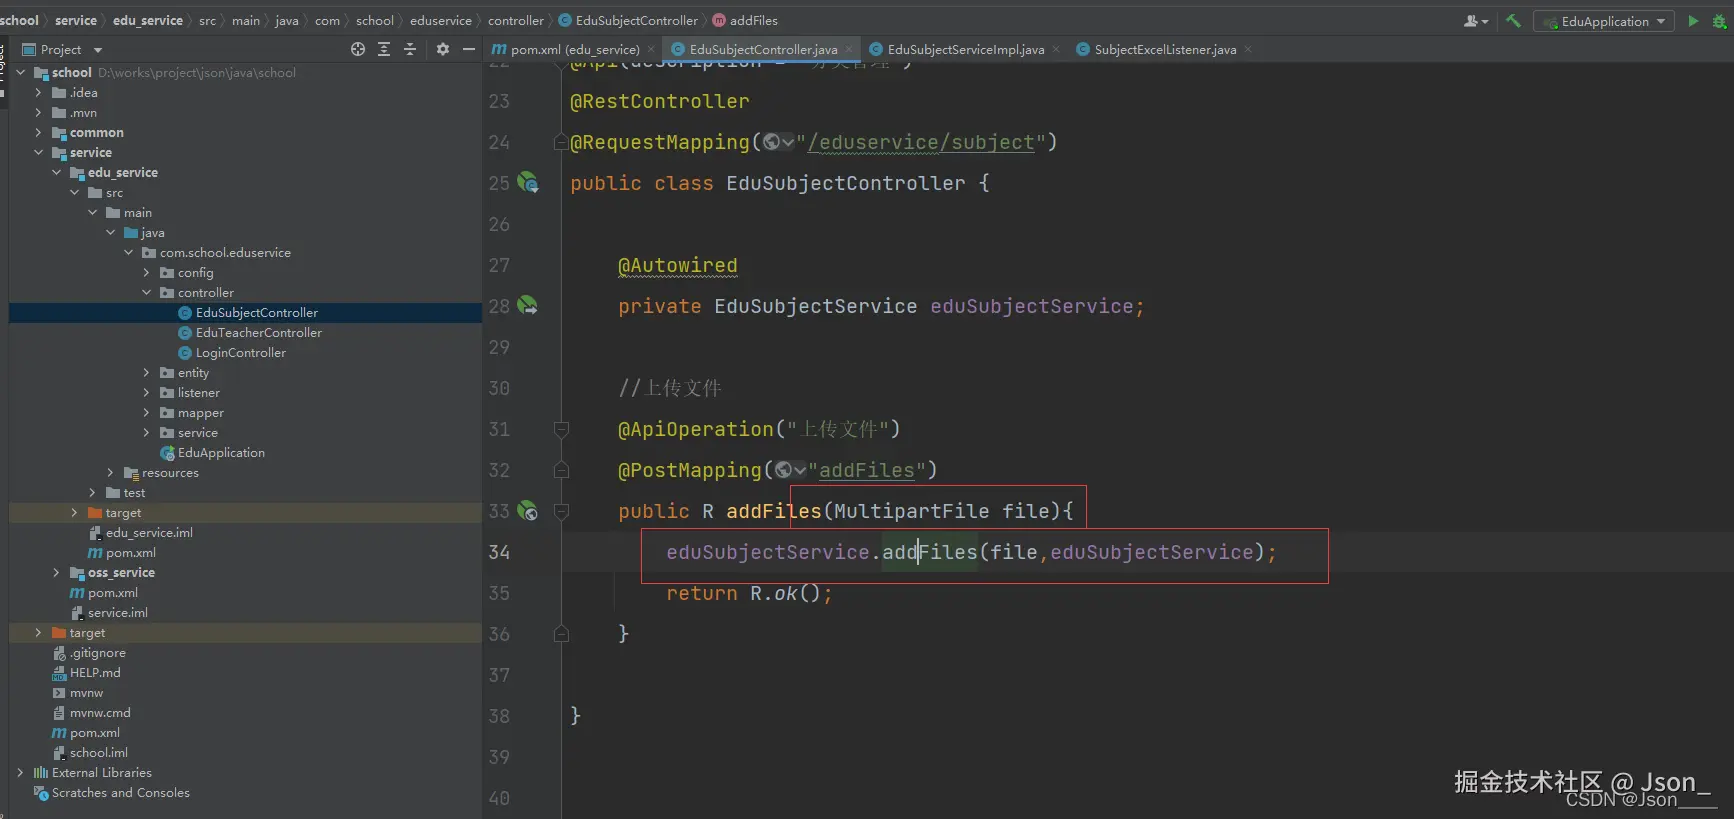Expand the entity package
Image resolution: width=1734 pixels, height=819 pixels.
point(147,372)
